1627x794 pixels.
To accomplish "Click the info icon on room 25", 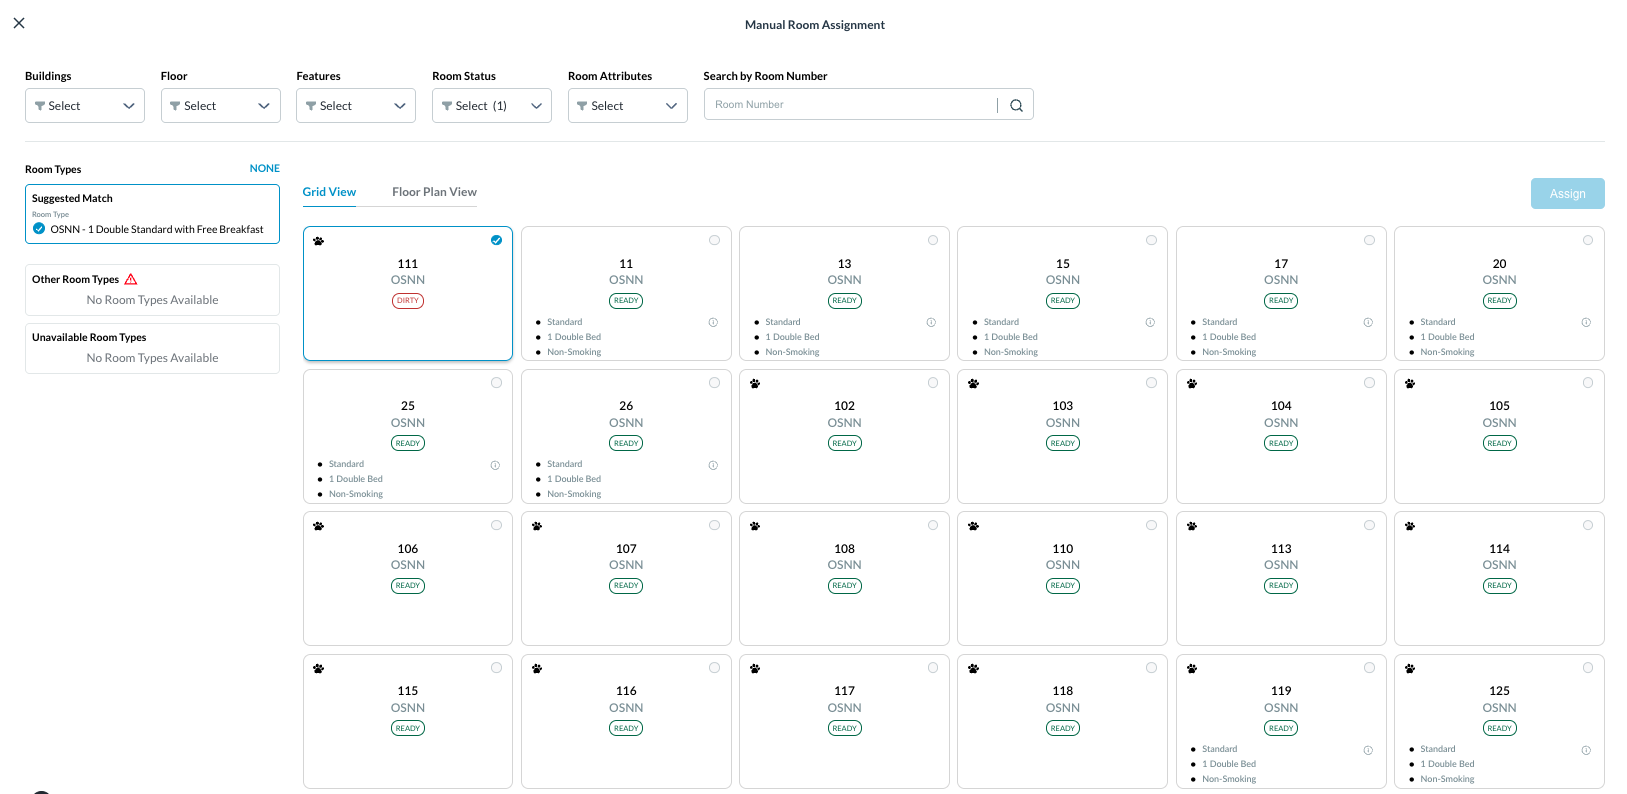I will pos(495,465).
